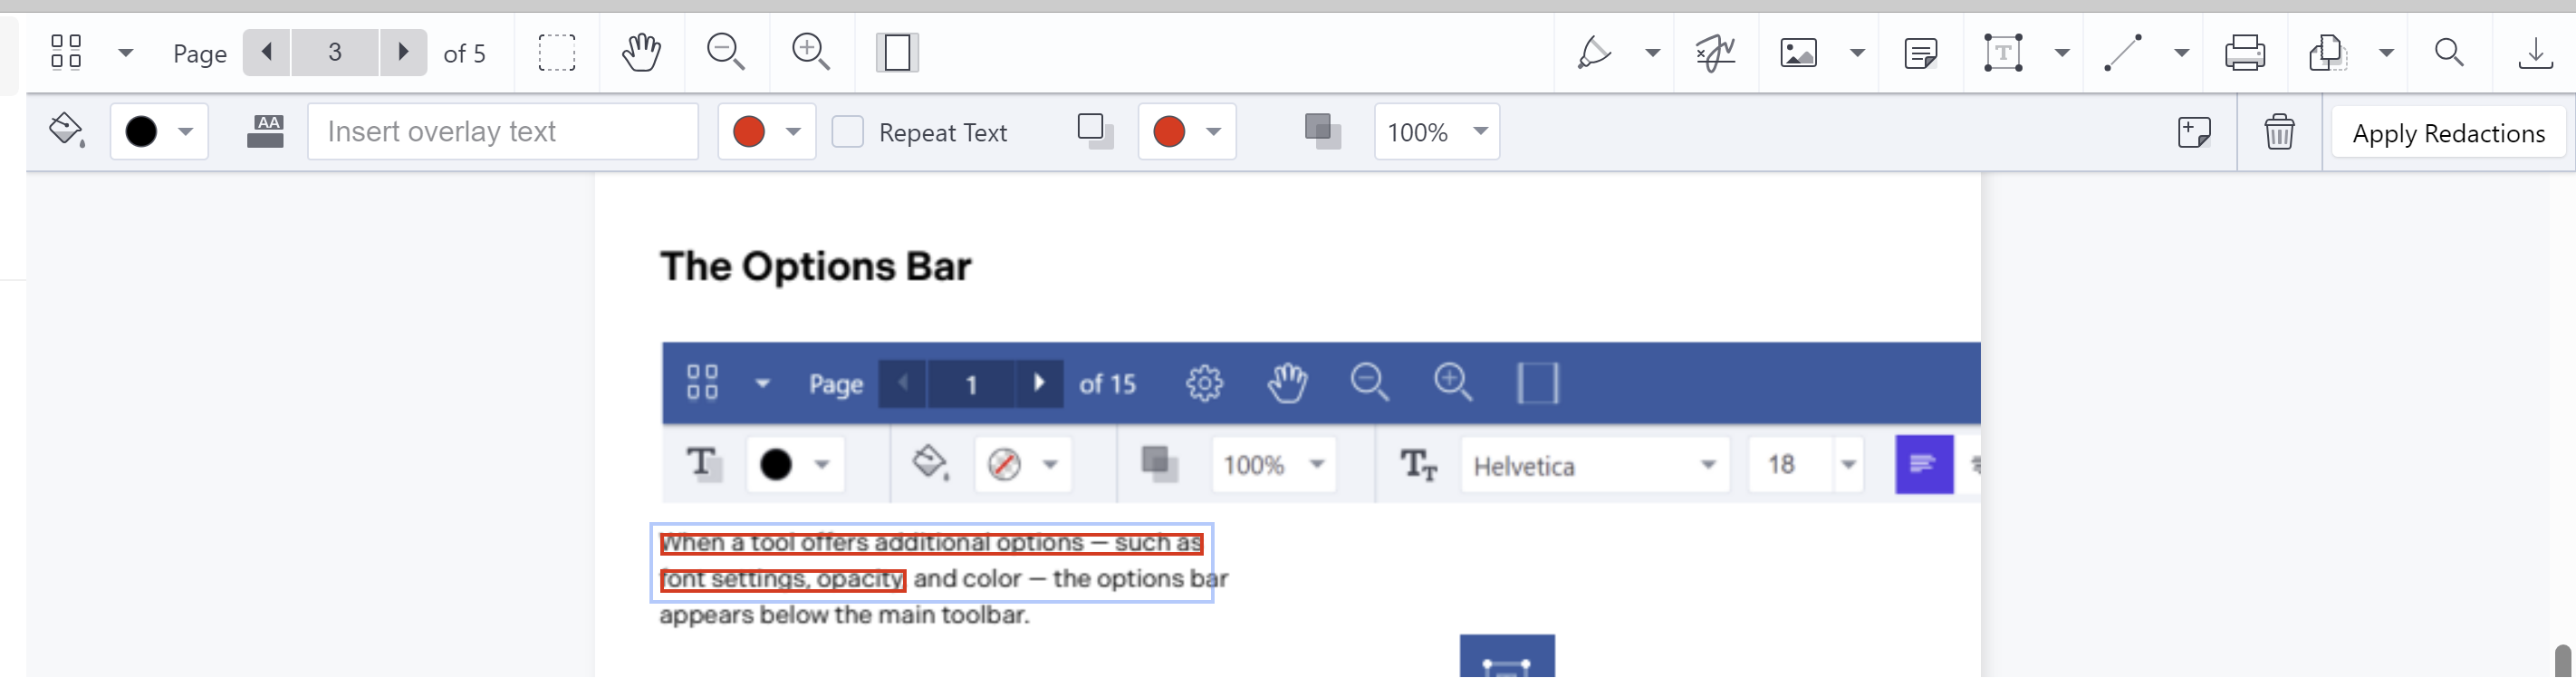Click the Apply Redactions button
Image resolution: width=2576 pixels, height=678 pixels.
coord(2448,133)
